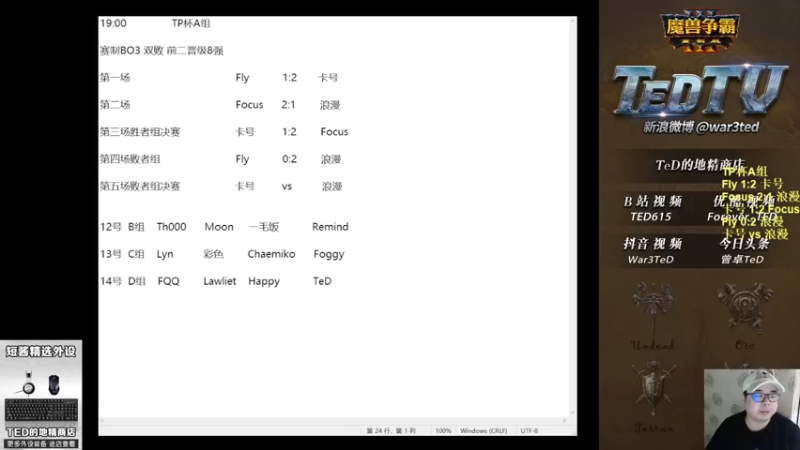Screen dimensions: 800x450
Task: Click 'FQQ' player name
Action: pyautogui.click(x=168, y=281)
